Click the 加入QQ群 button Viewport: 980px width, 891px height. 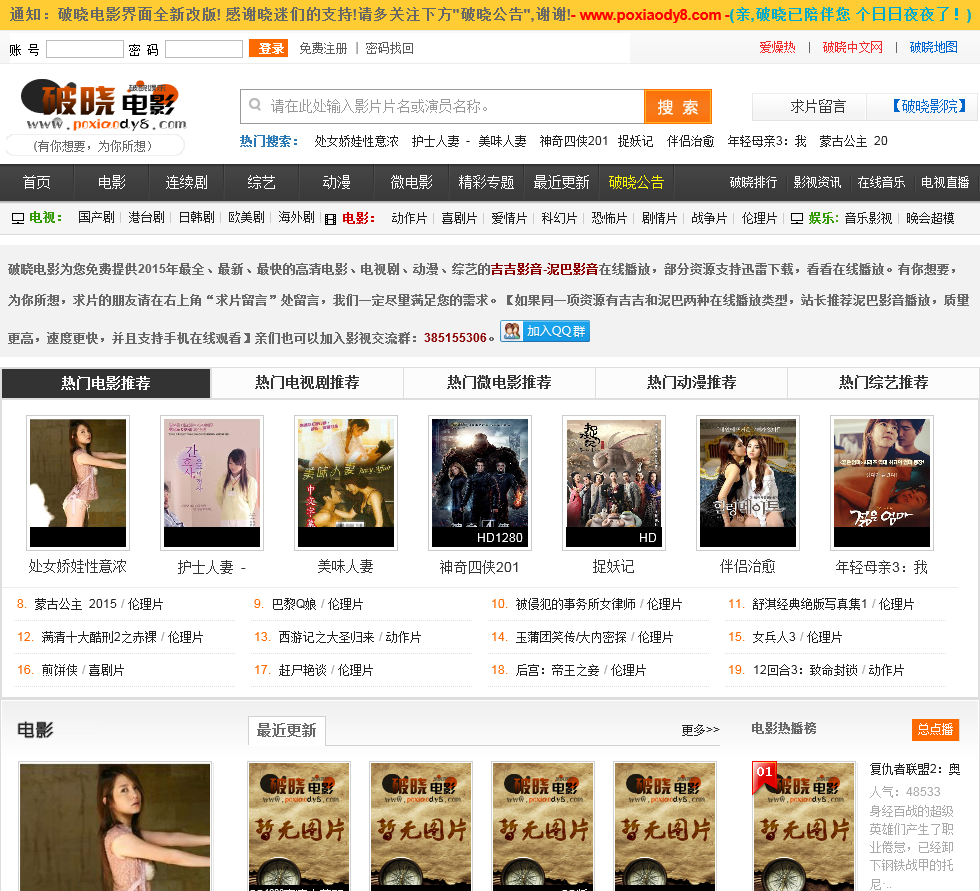coord(545,331)
